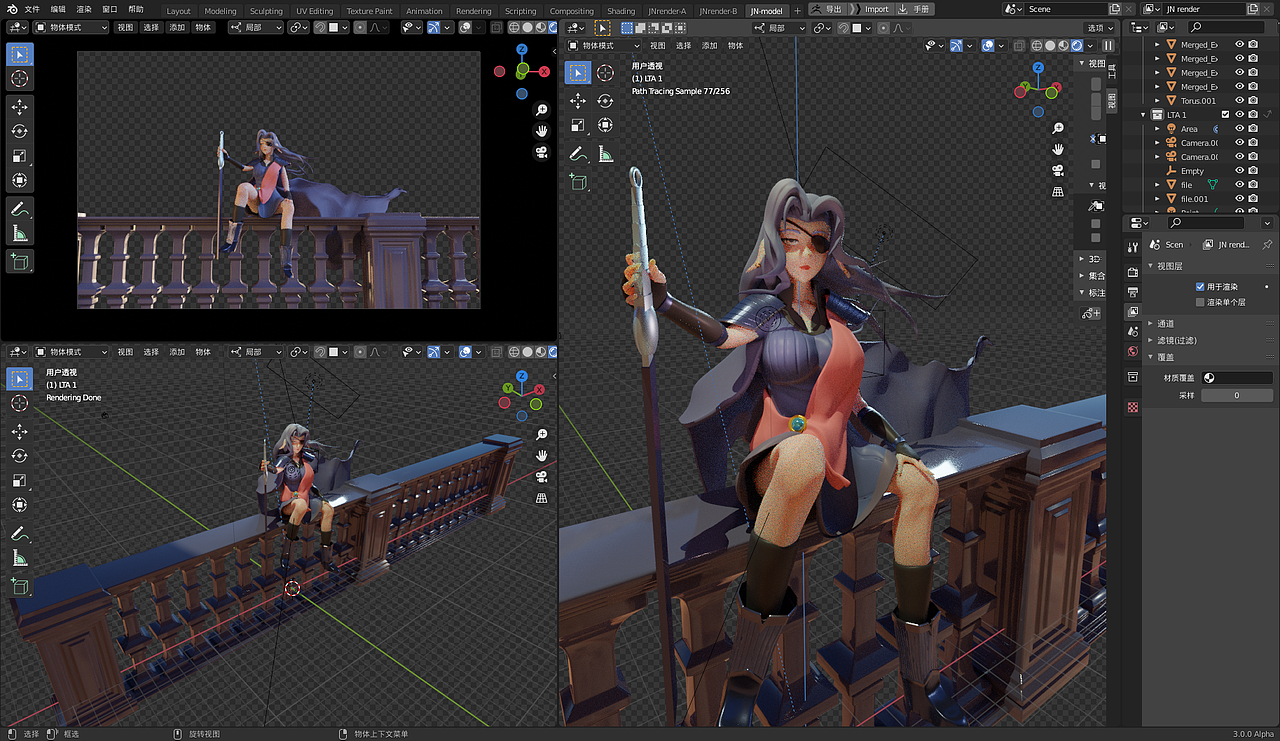
Task: Select the Cursor tool in the right viewport
Action: point(605,72)
